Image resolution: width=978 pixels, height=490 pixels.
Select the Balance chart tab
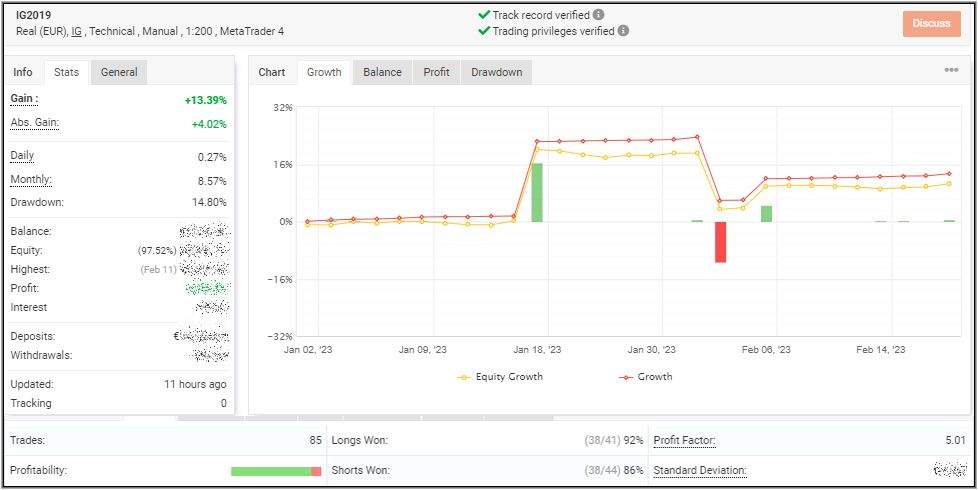382,72
